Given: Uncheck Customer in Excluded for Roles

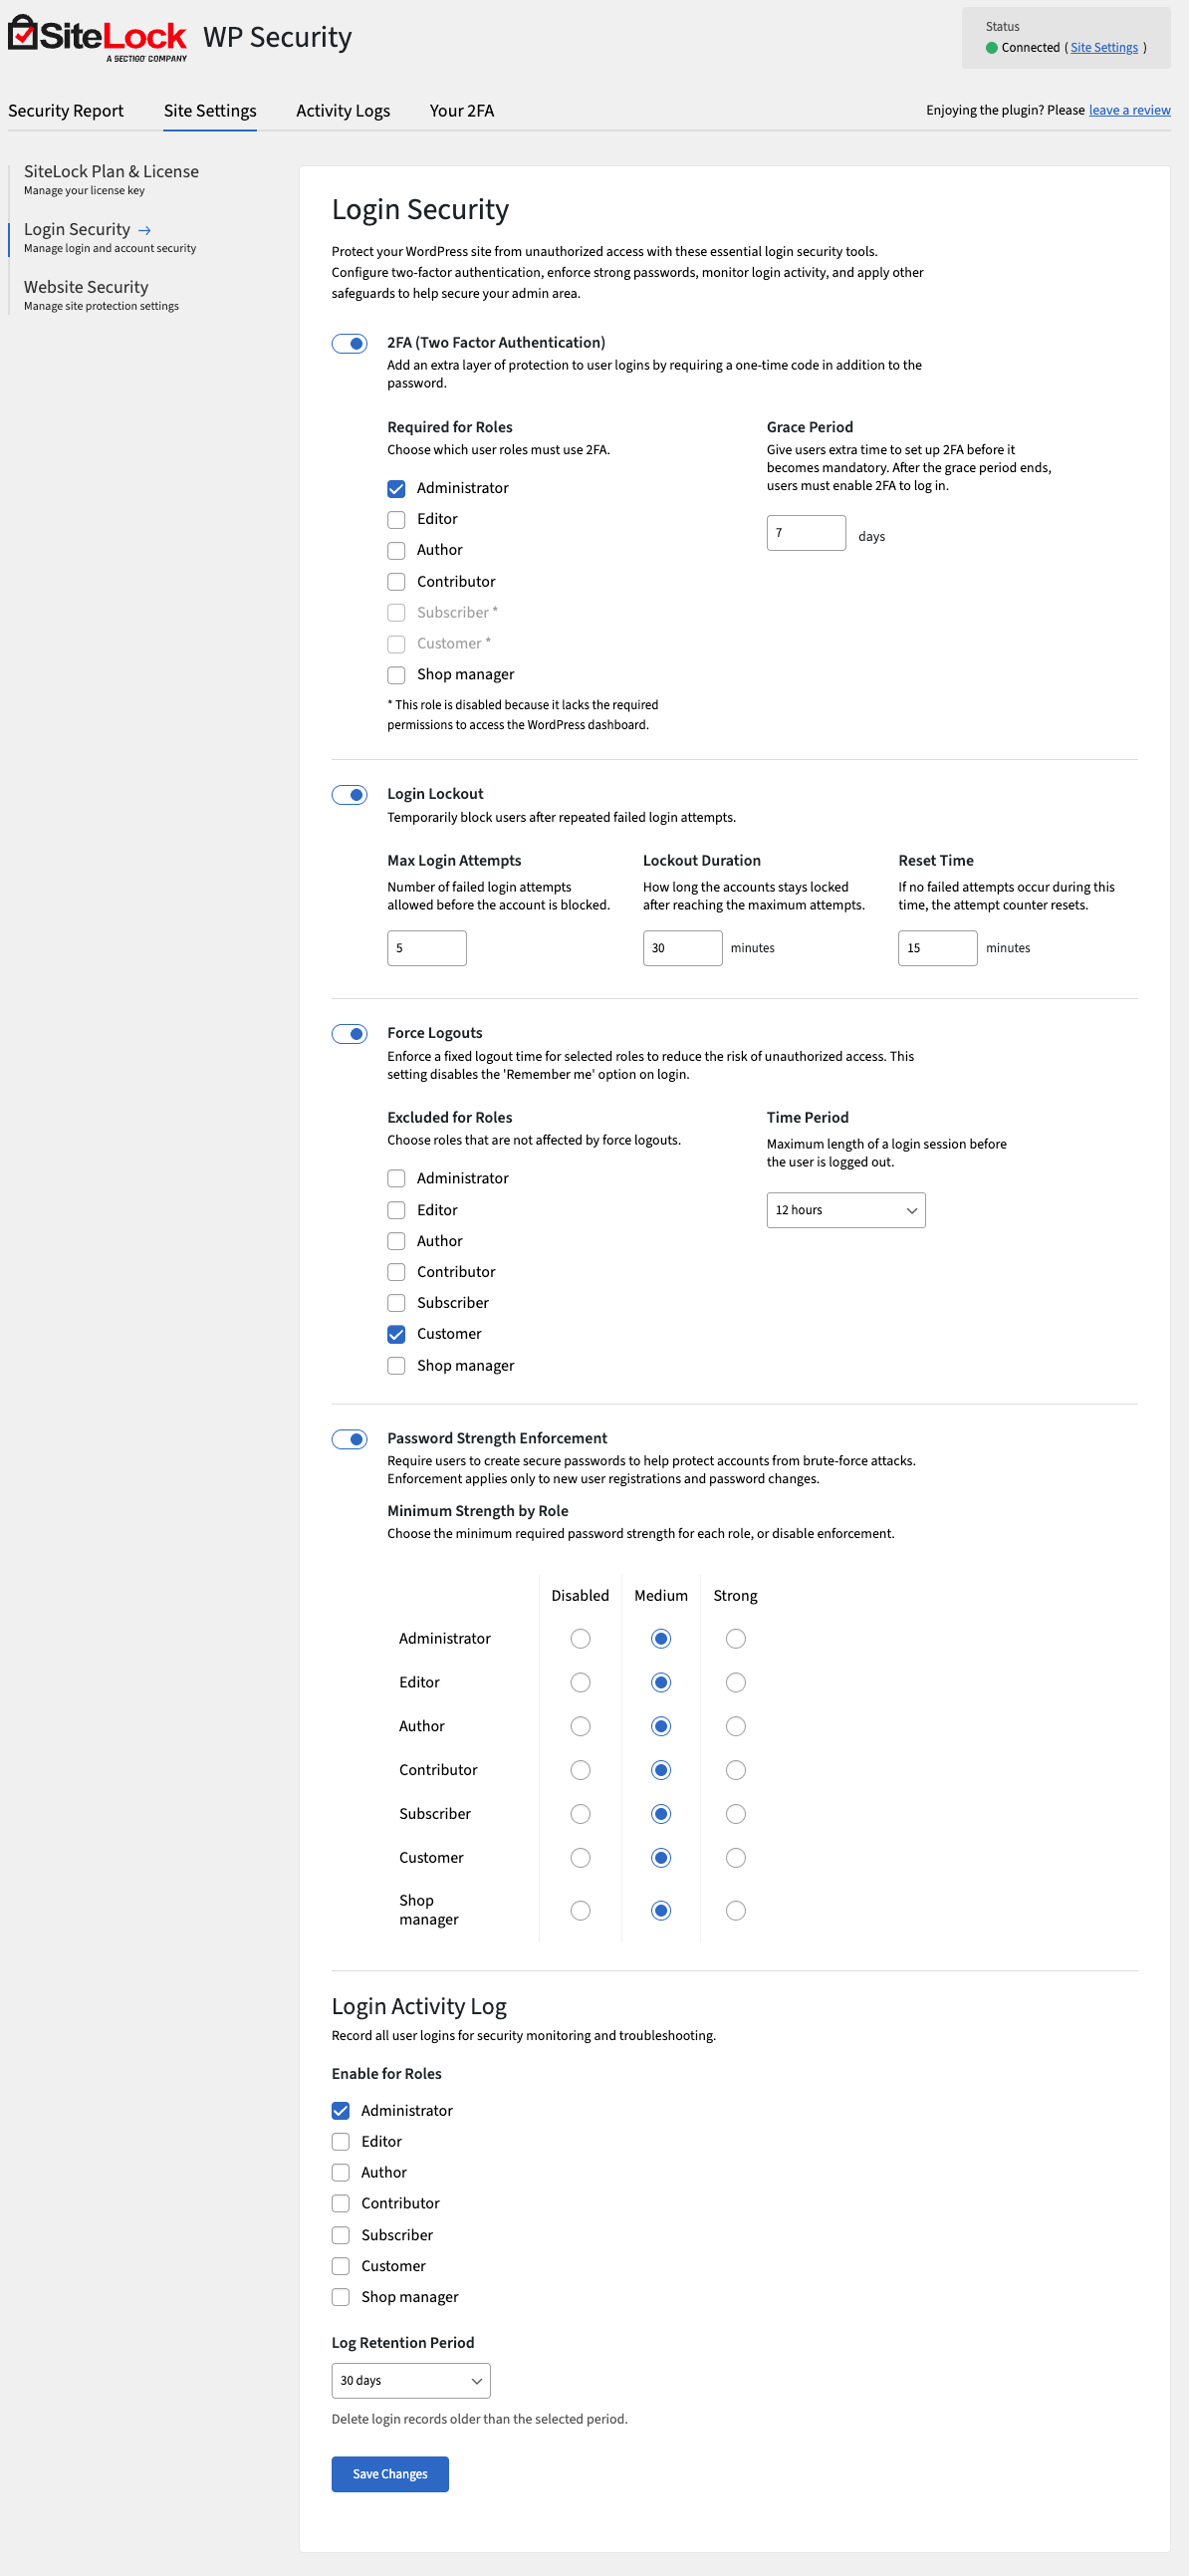Looking at the screenshot, I should tap(397, 1334).
